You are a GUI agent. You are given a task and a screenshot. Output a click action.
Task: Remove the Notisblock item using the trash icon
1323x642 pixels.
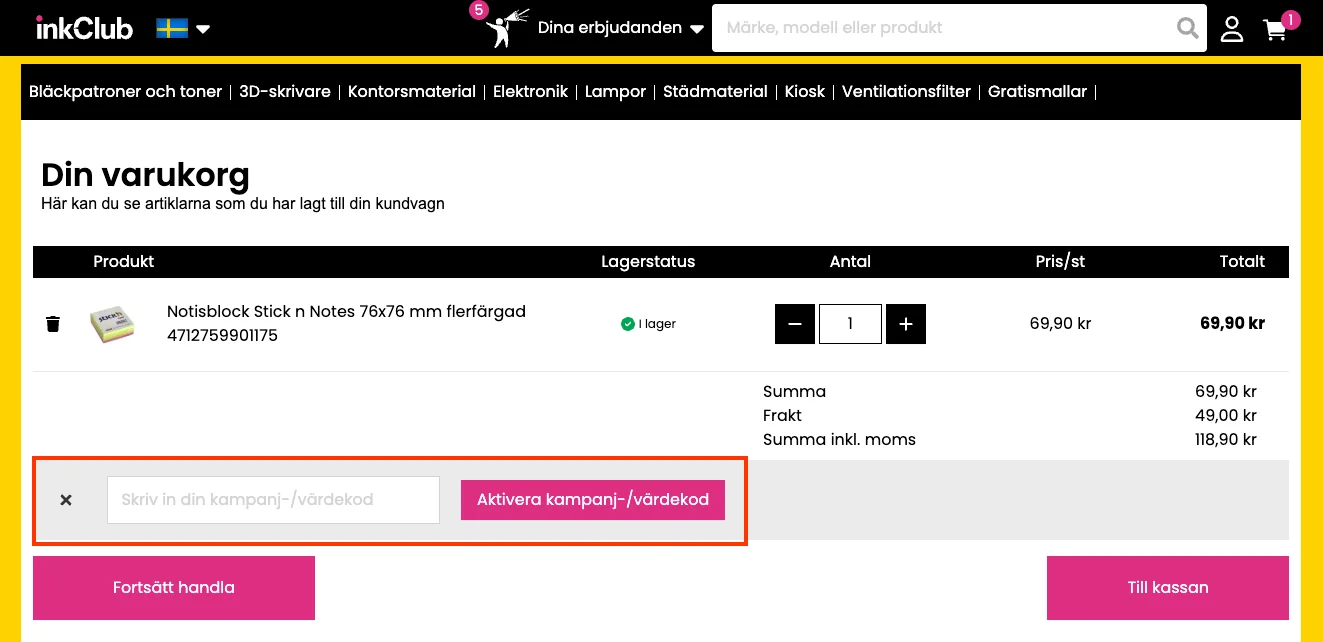pos(53,323)
